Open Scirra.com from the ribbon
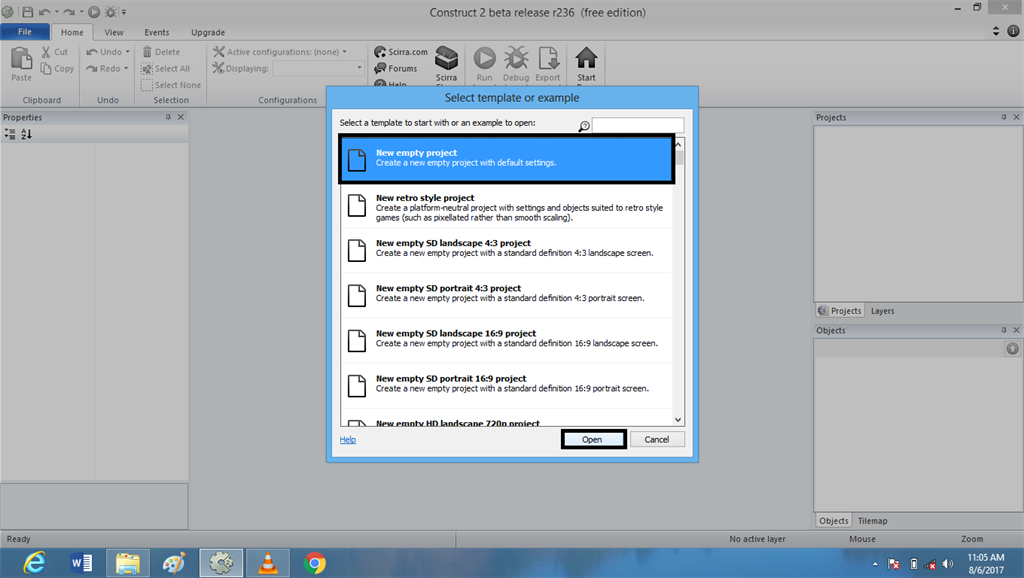 pos(400,51)
